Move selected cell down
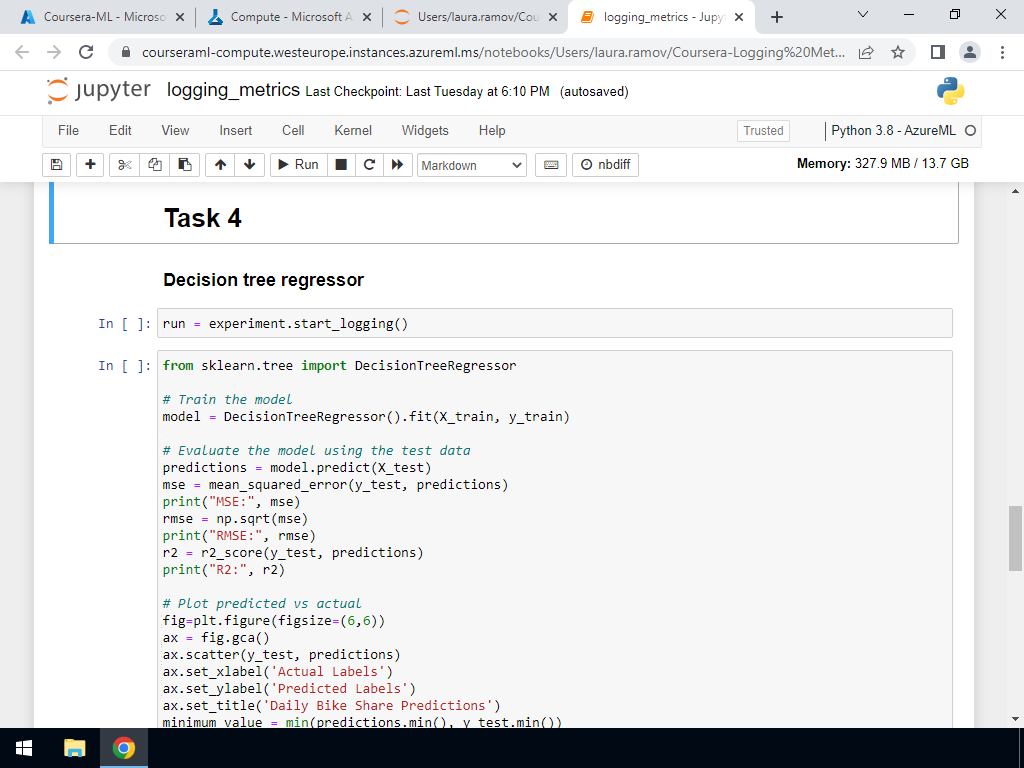 (249, 165)
